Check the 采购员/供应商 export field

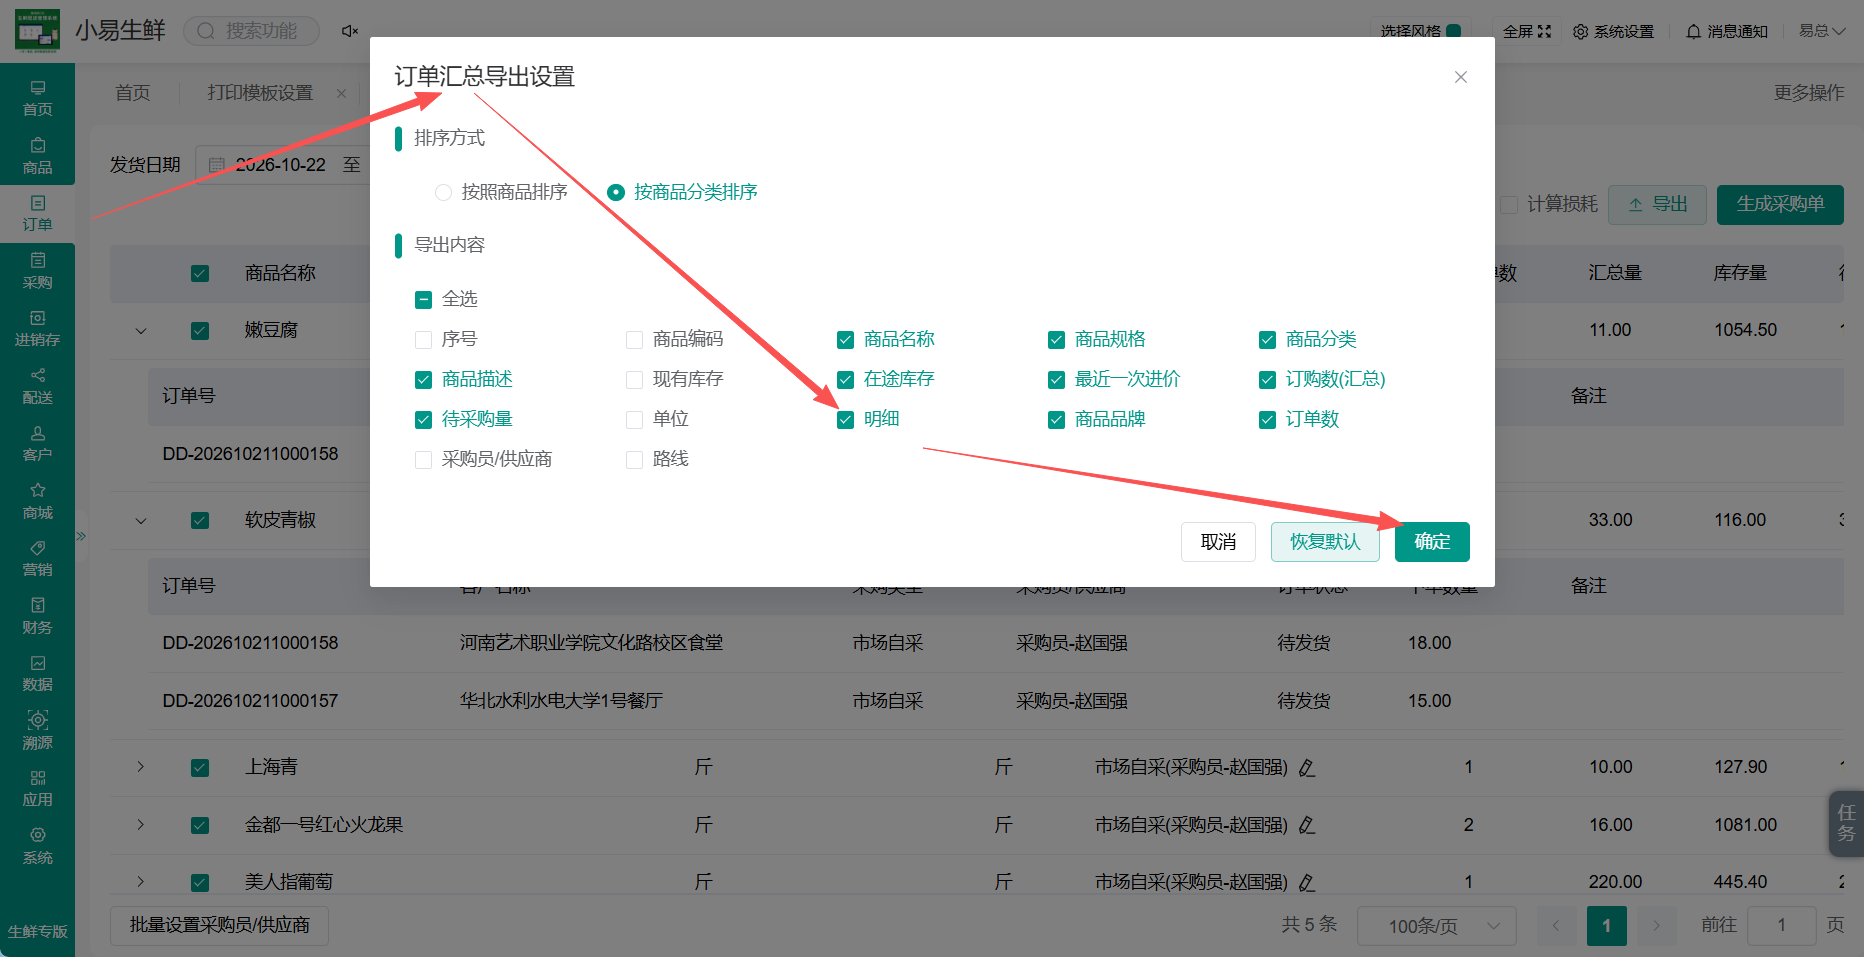[423, 460]
